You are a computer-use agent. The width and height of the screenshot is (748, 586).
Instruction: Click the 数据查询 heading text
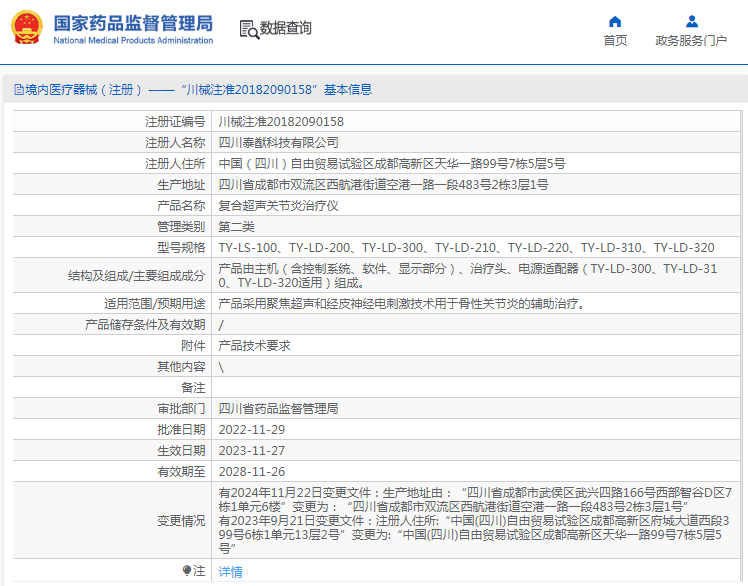(285, 28)
